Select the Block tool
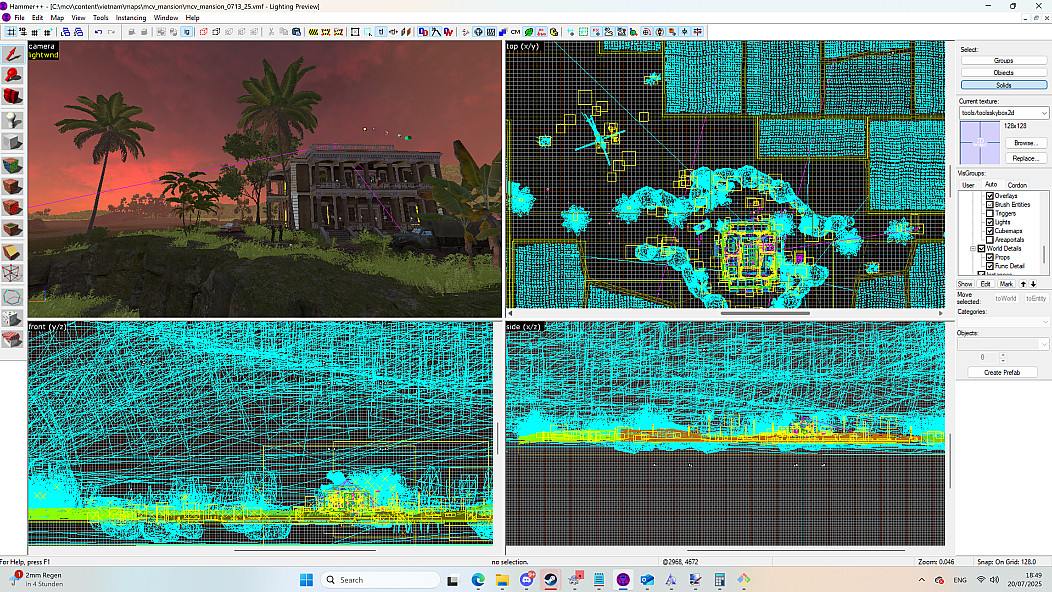This screenshot has height=592, width=1052. (x=13, y=141)
